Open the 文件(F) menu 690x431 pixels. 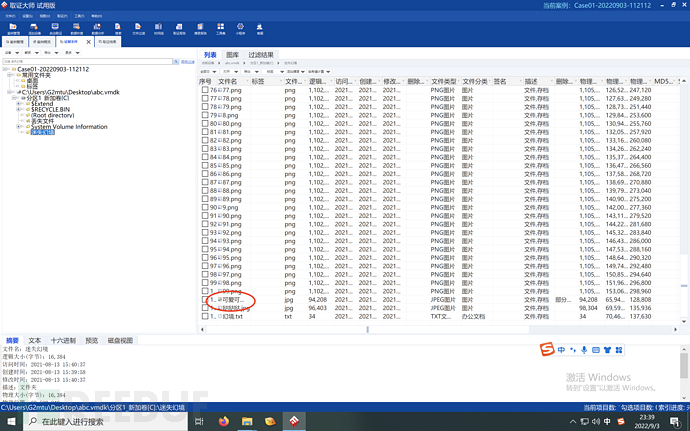point(10,16)
